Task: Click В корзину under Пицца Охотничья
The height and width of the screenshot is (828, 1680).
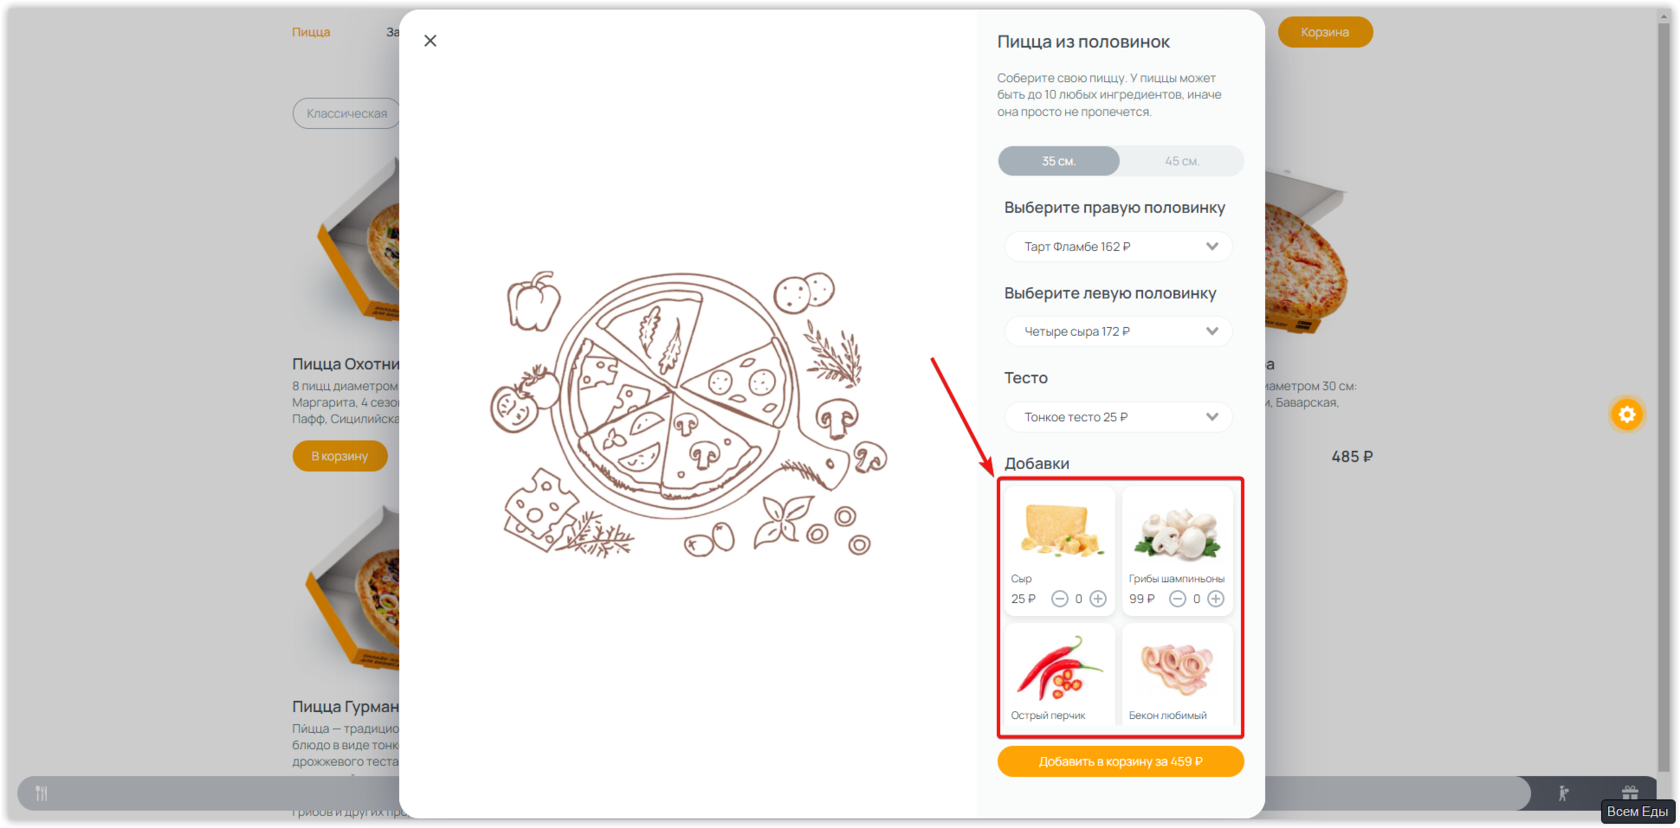Action: click(340, 456)
